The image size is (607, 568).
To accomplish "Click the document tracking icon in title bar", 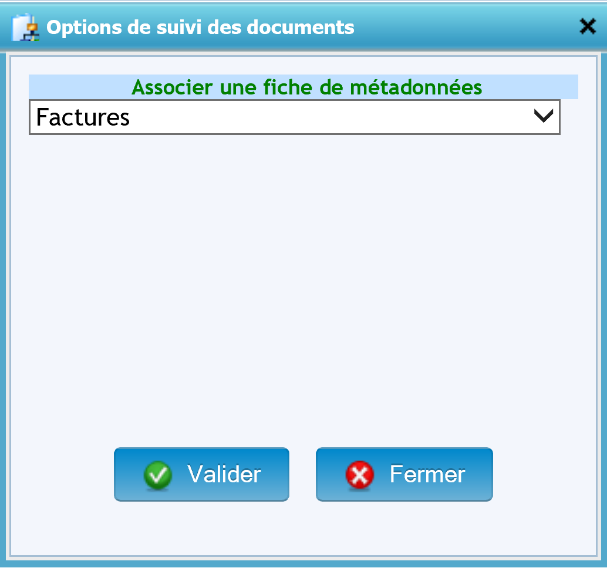I will coord(25,27).
